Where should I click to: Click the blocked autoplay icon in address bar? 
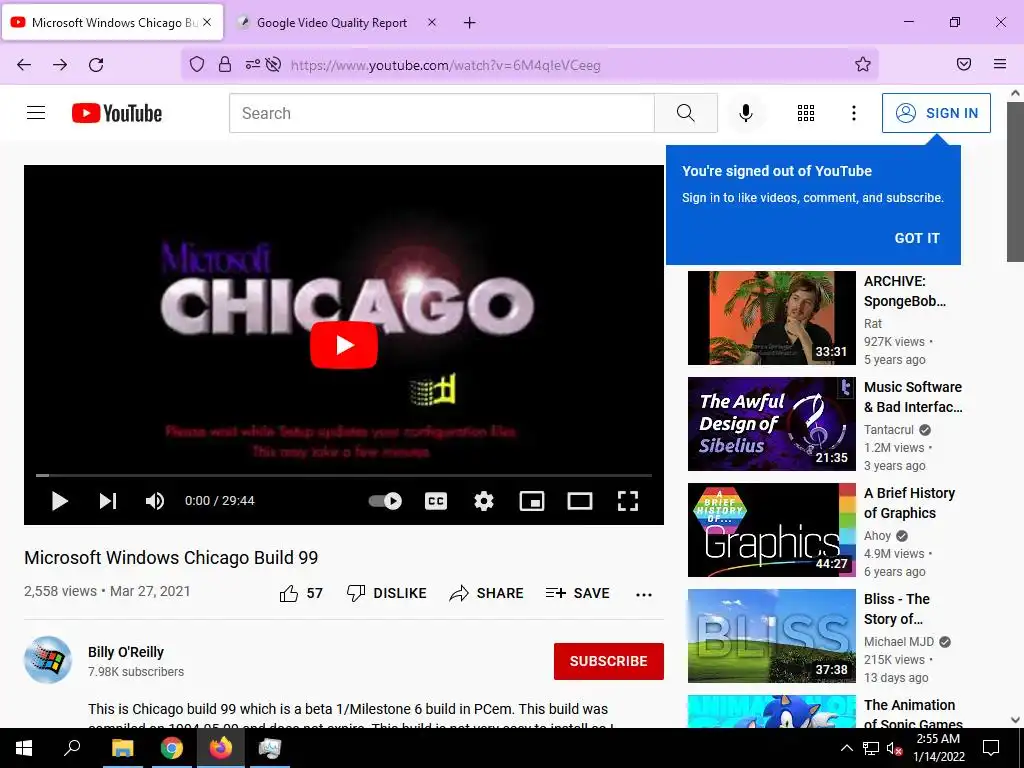tap(274, 64)
